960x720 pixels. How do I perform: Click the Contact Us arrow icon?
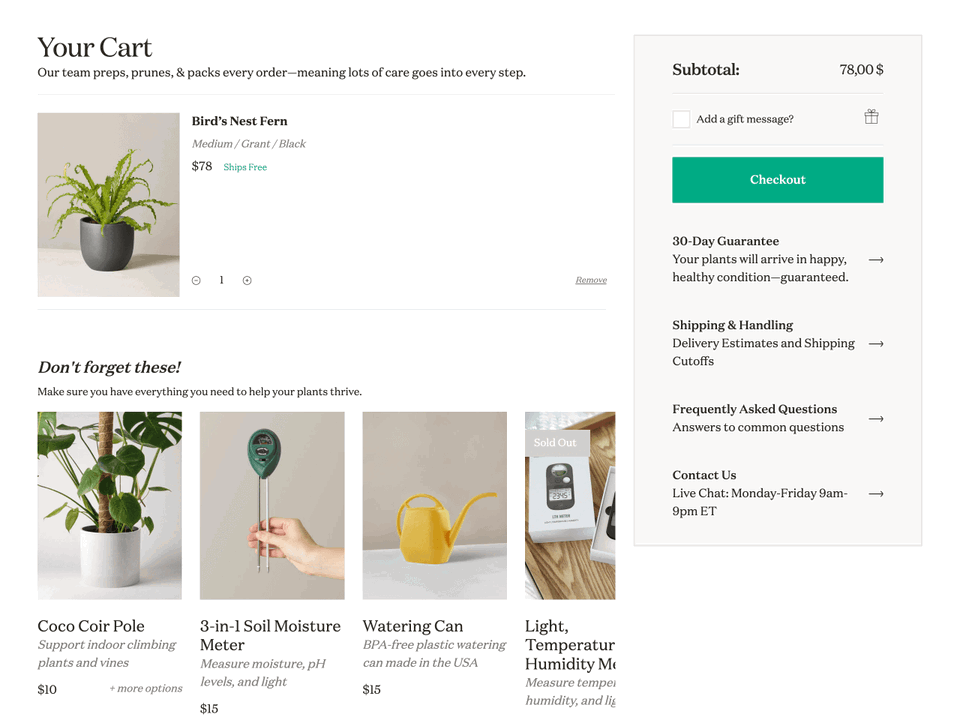point(877,493)
